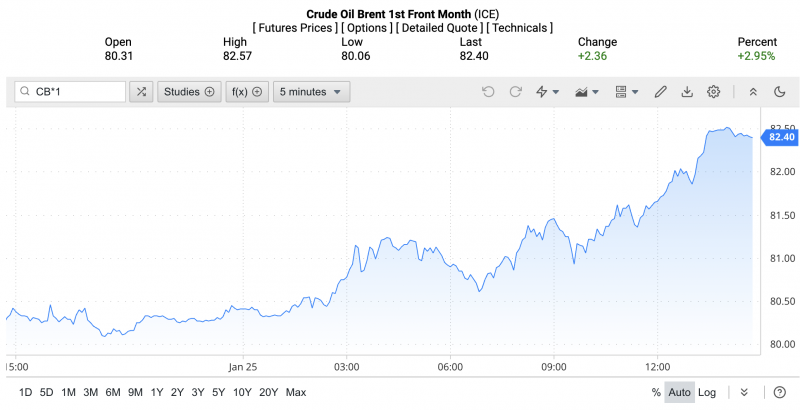800x410 pixels.
Task: Open chart settings gear
Action: coord(714,92)
